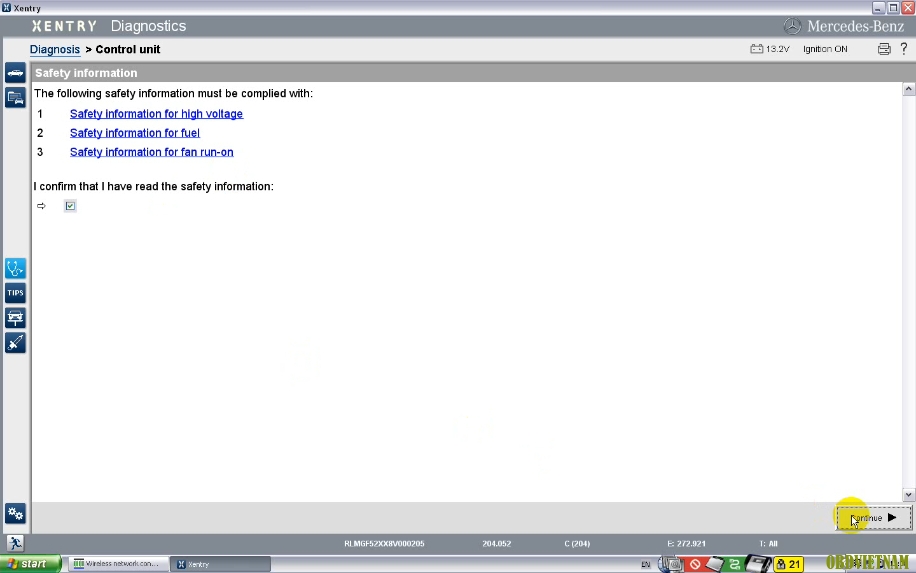Open the stethoscope diagnosis icon

tap(15, 269)
